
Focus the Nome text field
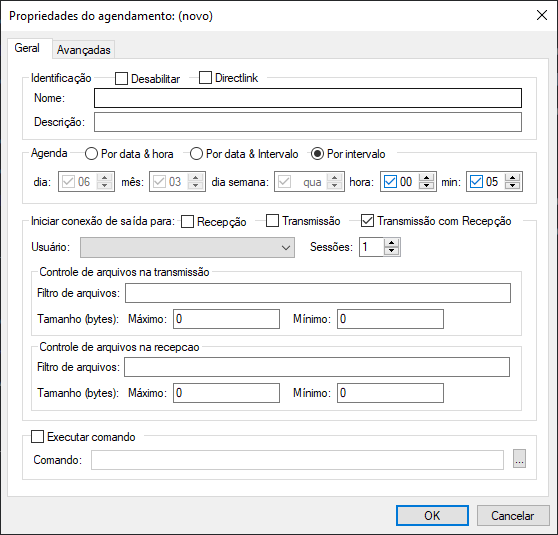pyautogui.click(x=308, y=98)
